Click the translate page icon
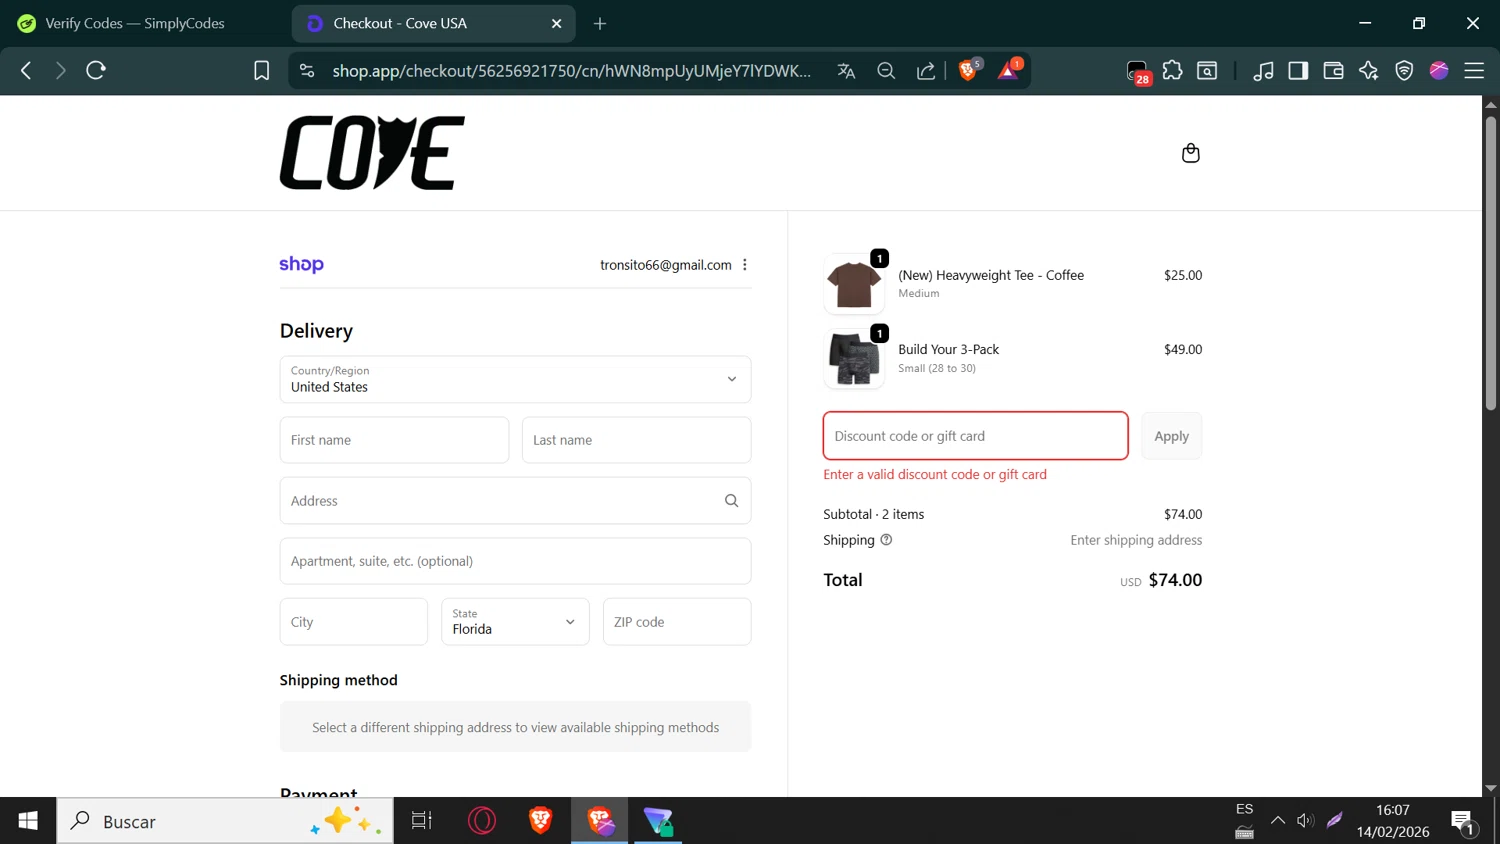The width and height of the screenshot is (1500, 844). click(846, 70)
